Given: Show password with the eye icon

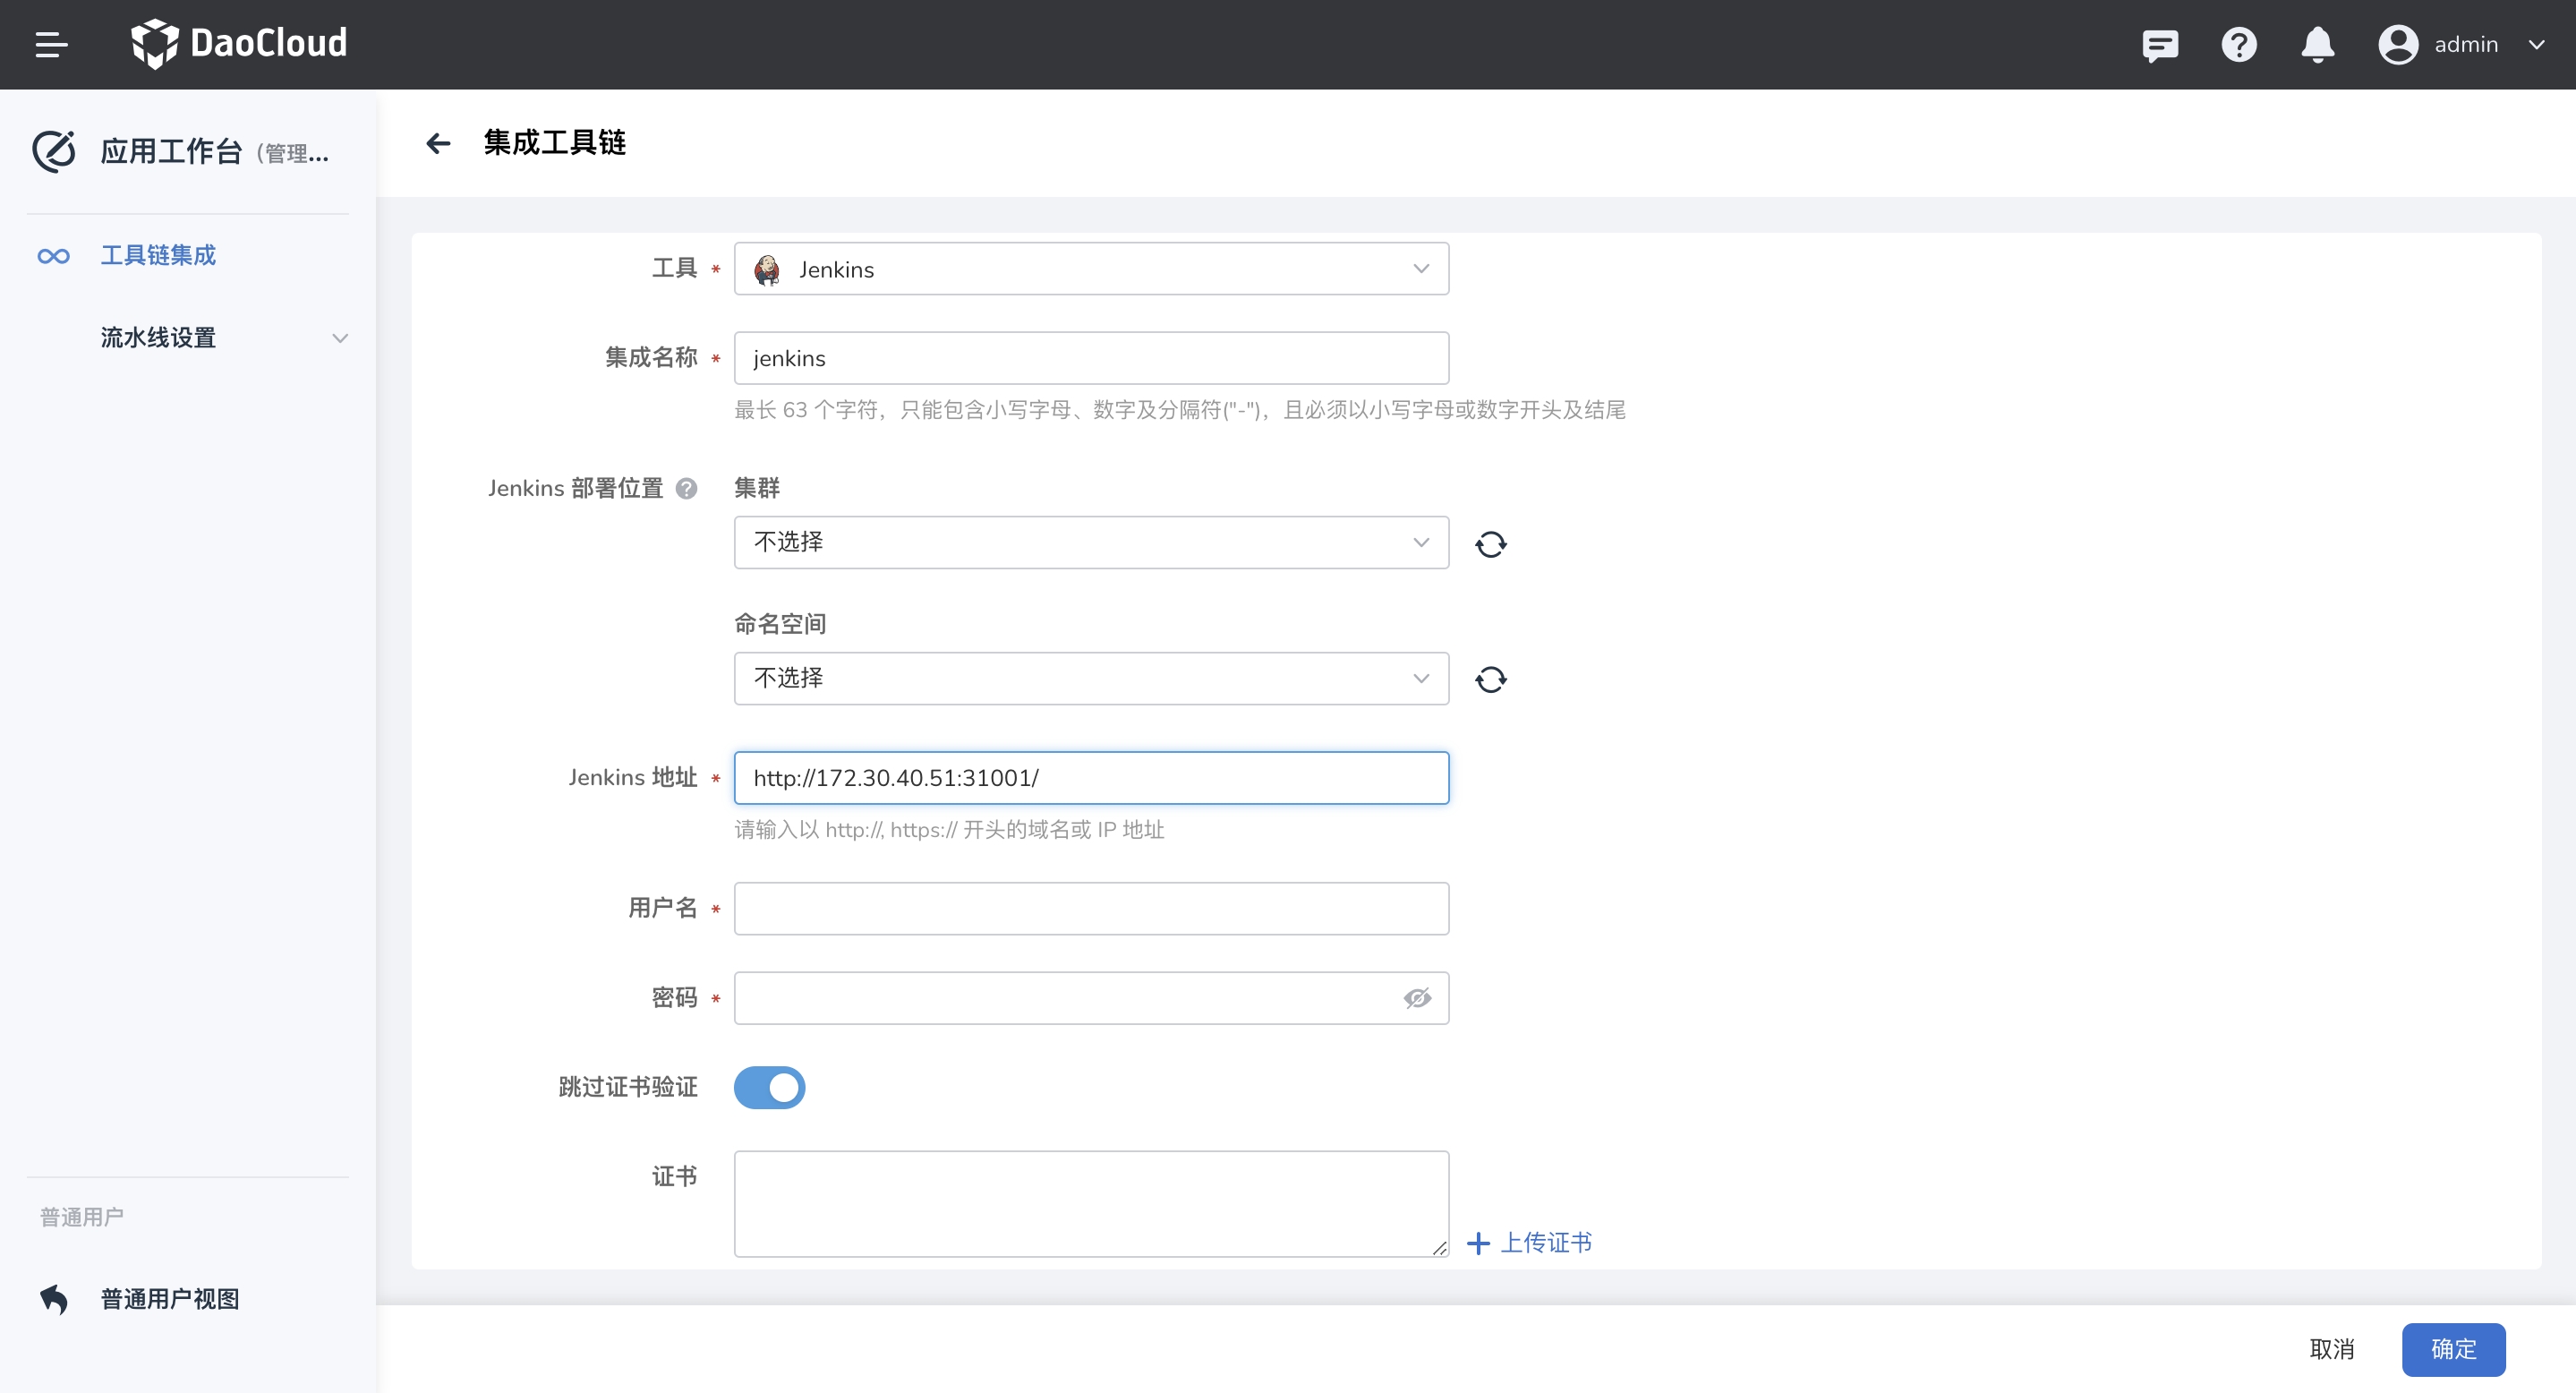Looking at the screenshot, I should point(1416,998).
